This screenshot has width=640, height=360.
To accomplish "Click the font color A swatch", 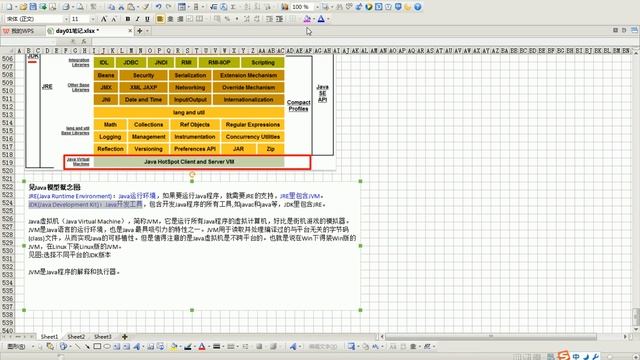I will (321, 19).
